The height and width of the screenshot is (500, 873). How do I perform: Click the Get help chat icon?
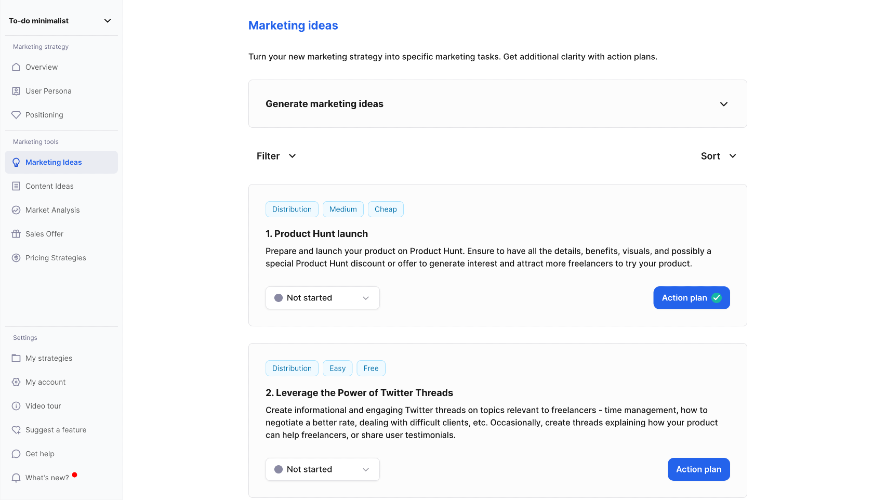click(x=16, y=454)
